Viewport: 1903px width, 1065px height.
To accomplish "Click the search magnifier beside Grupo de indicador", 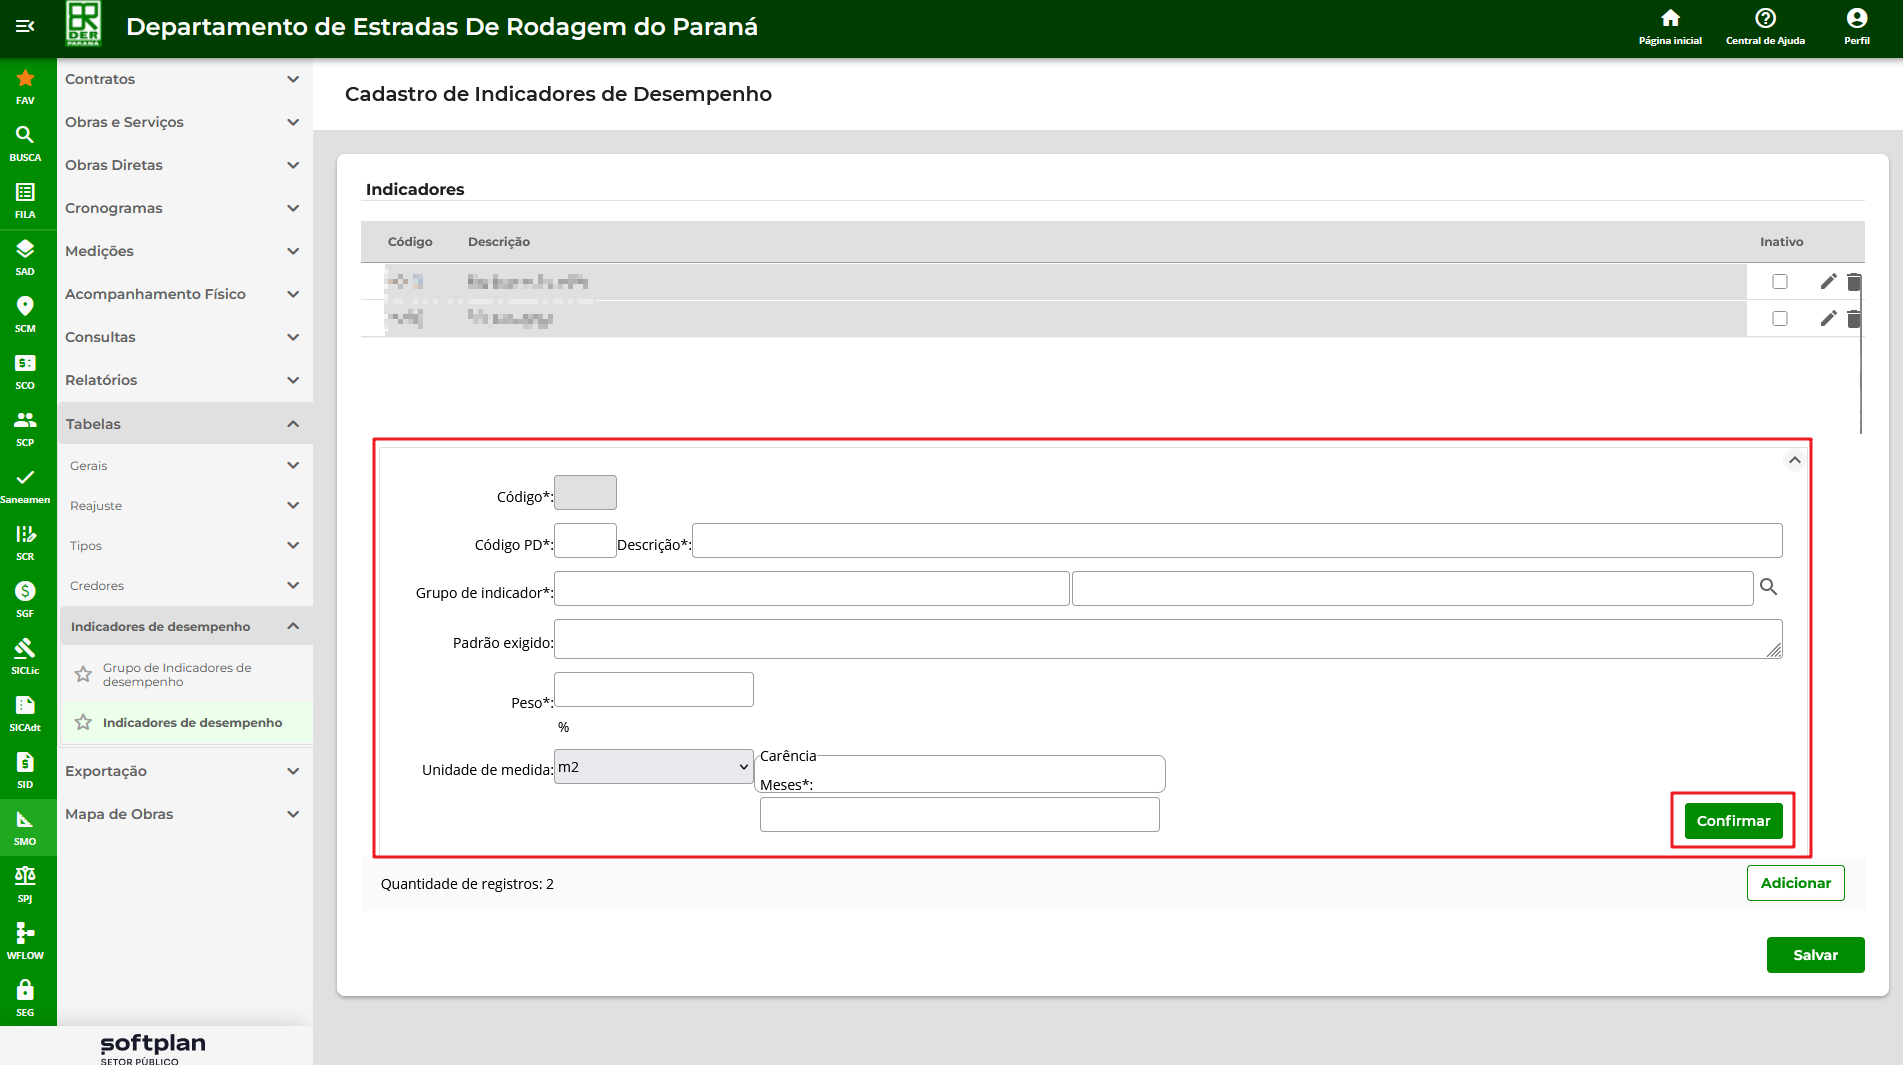I will 1768,587.
